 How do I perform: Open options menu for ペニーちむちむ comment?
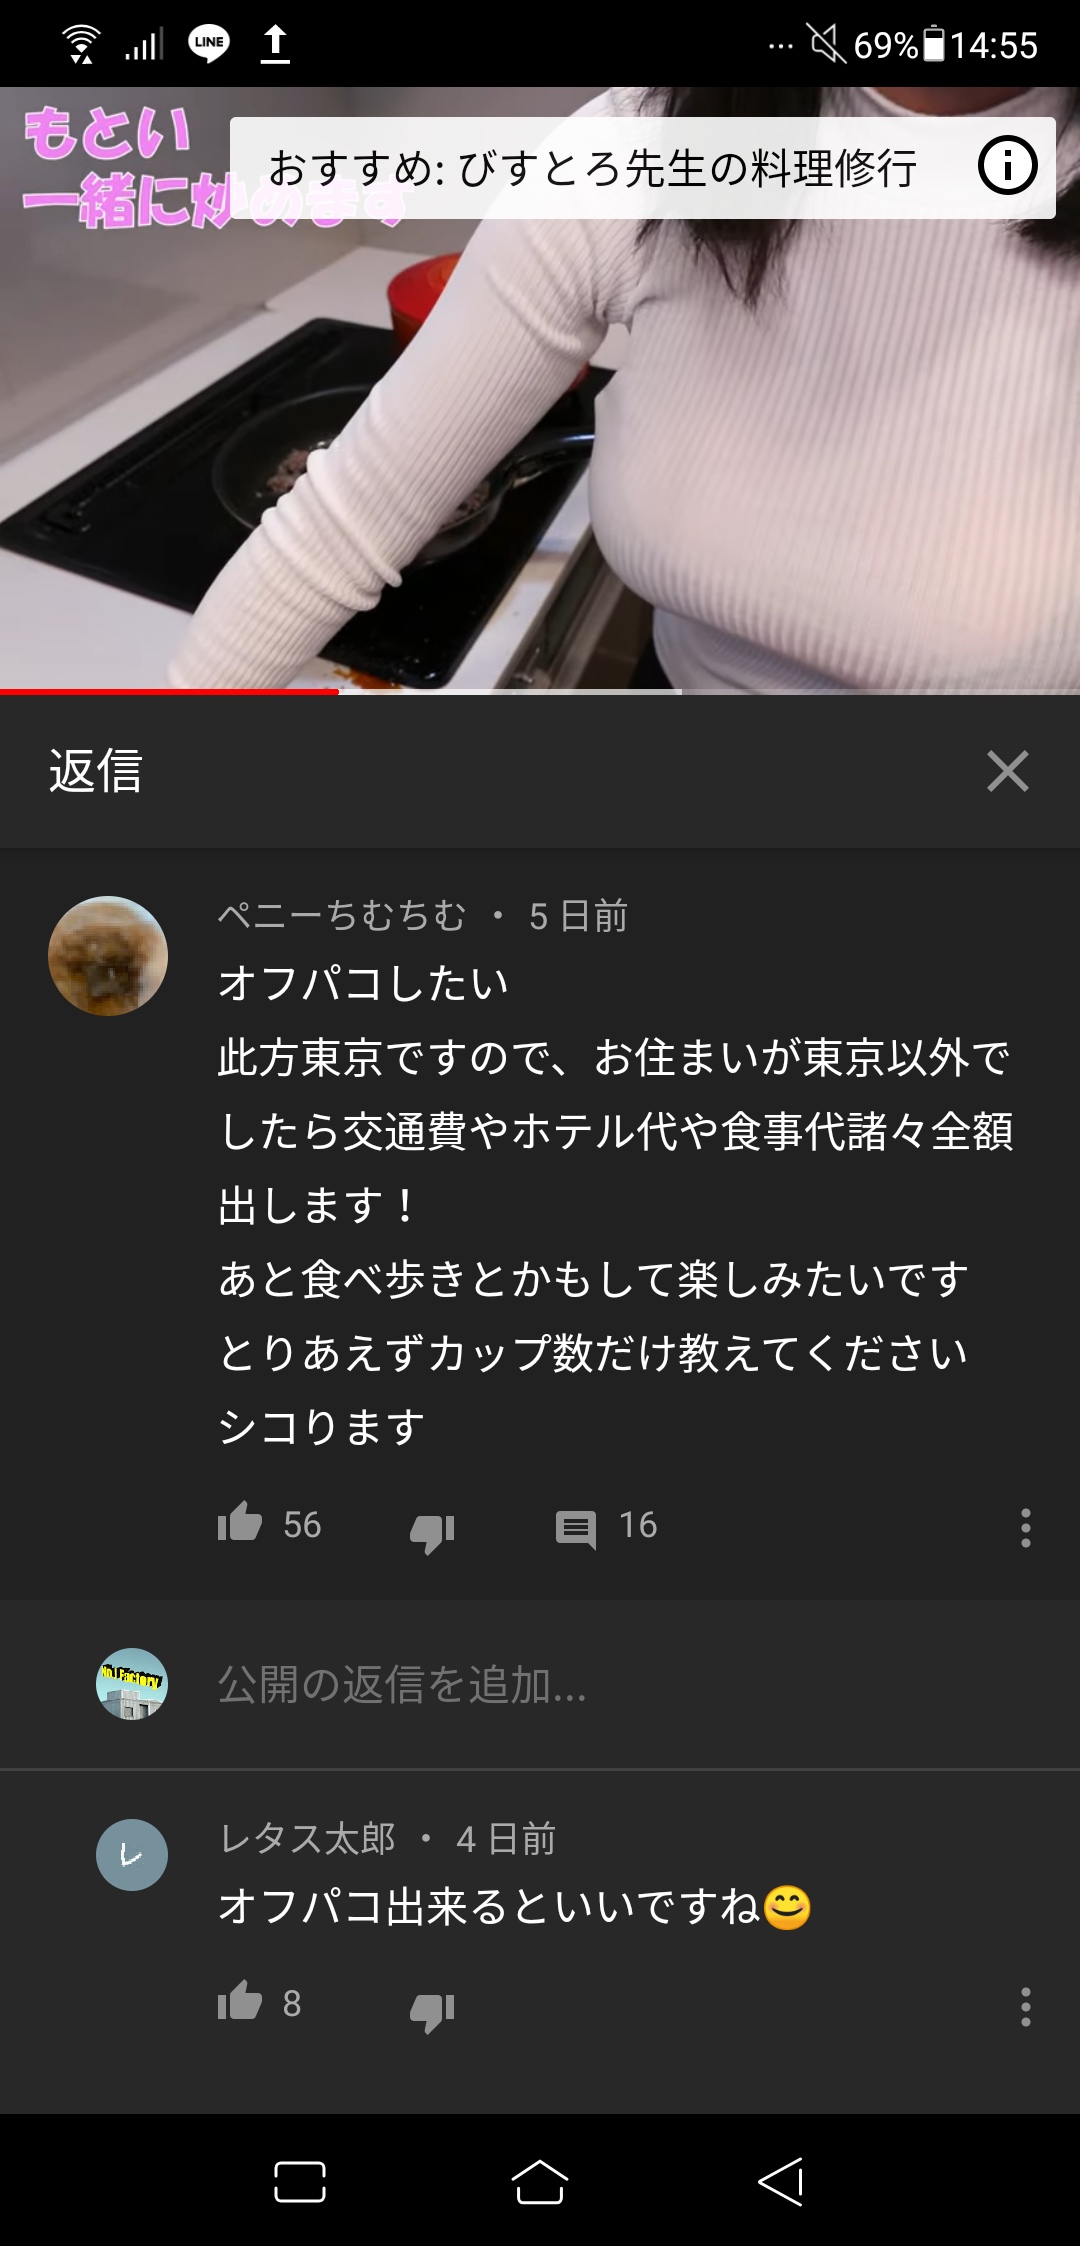[x=1025, y=1528]
